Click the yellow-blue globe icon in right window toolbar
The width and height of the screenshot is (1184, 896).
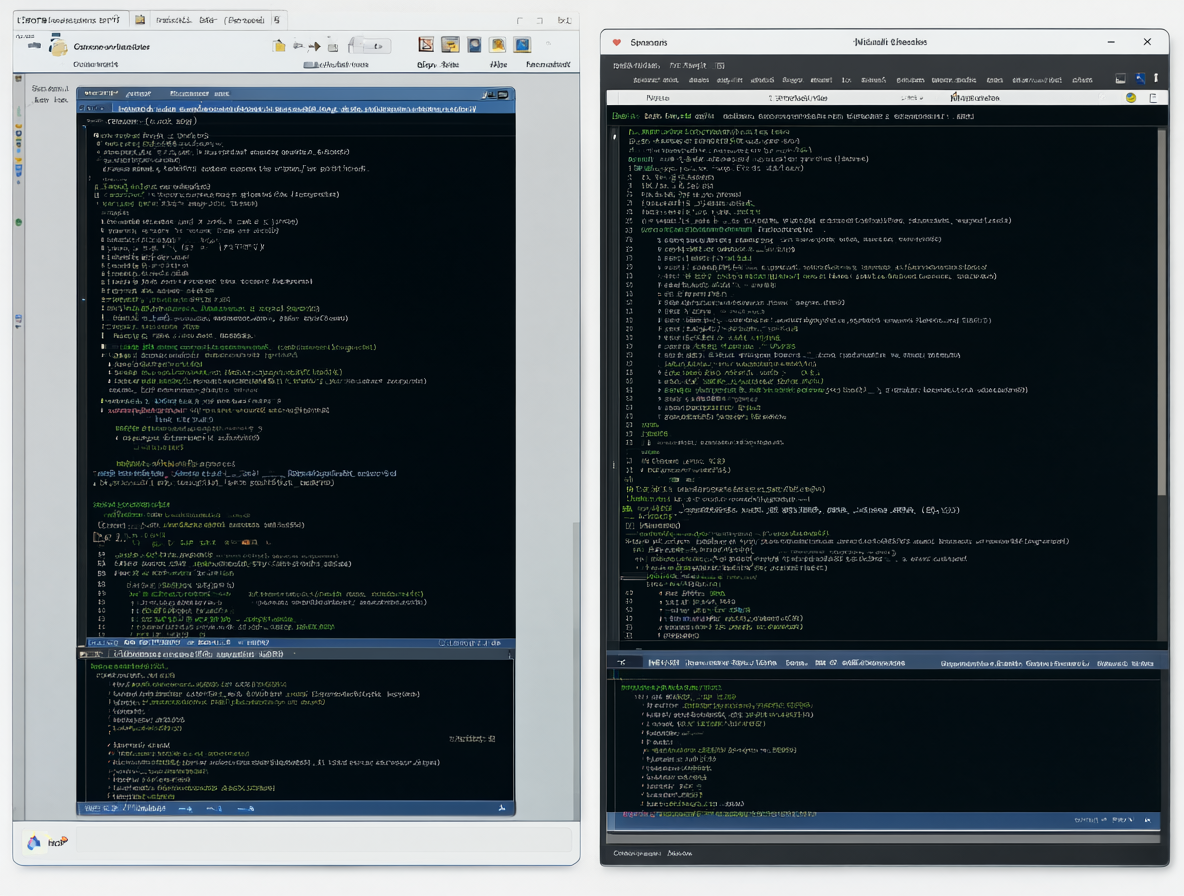point(1131,97)
